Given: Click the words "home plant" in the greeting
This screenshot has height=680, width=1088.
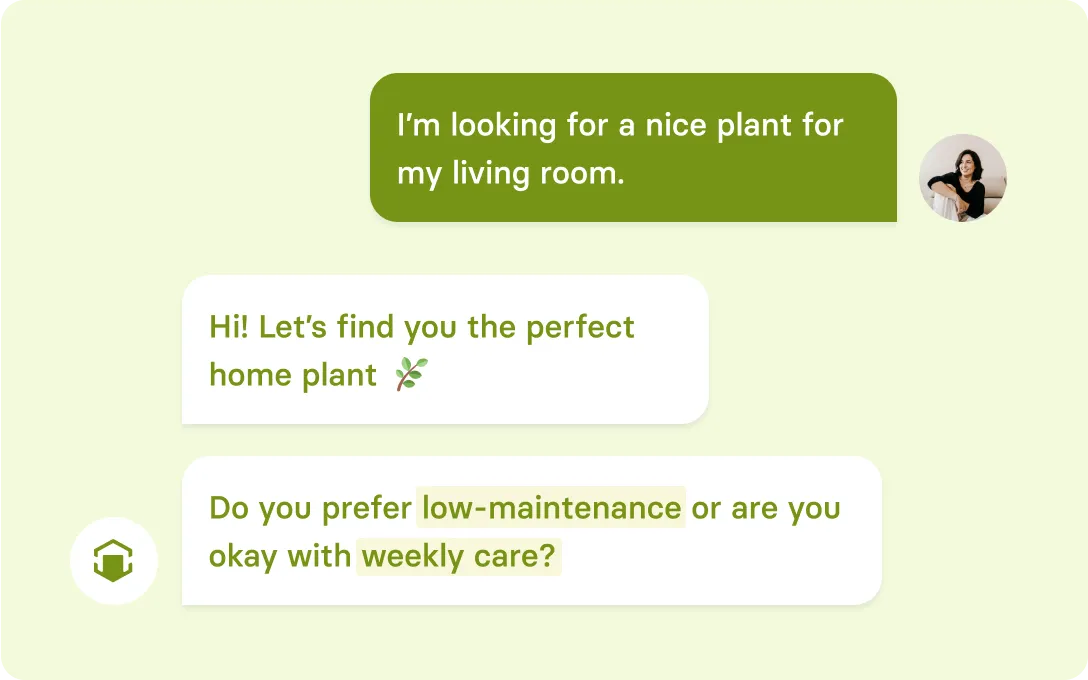Looking at the screenshot, I should (293, 375).
